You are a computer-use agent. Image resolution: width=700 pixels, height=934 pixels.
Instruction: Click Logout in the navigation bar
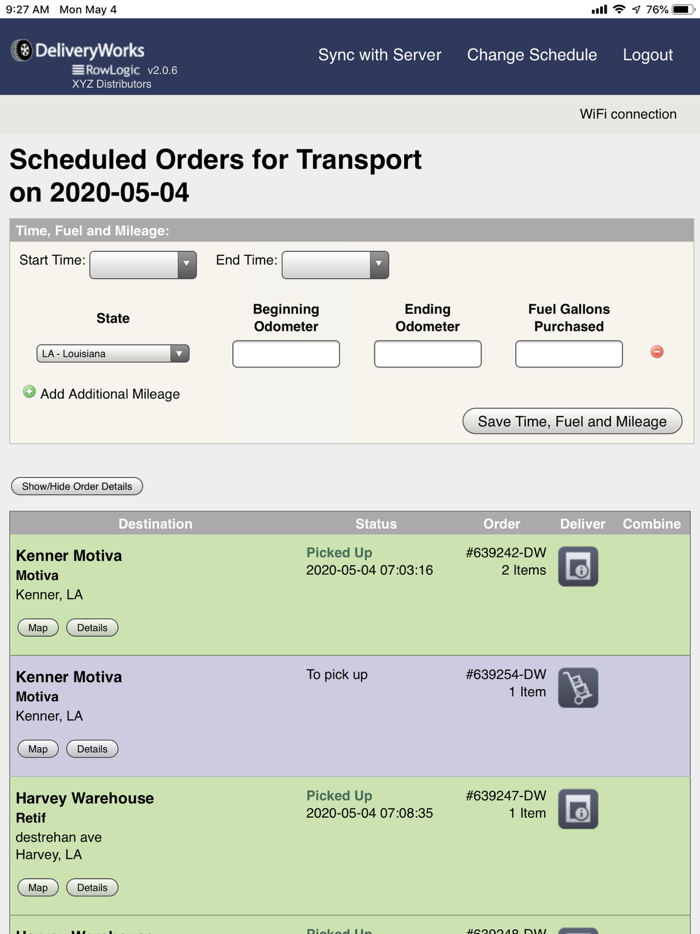647,55
